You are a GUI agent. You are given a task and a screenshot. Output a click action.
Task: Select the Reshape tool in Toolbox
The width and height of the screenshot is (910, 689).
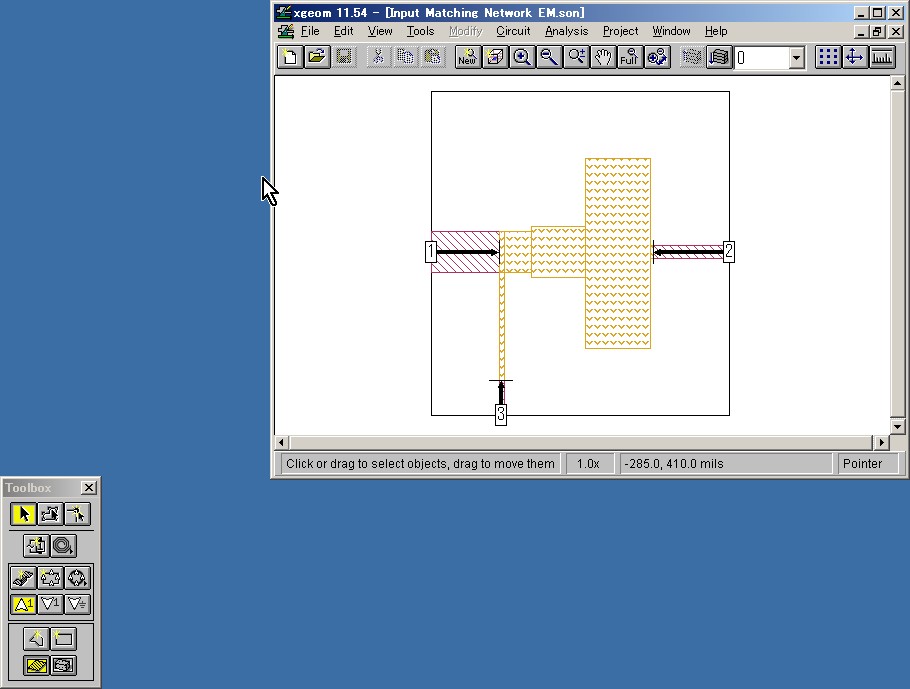[x=50, y=514]
